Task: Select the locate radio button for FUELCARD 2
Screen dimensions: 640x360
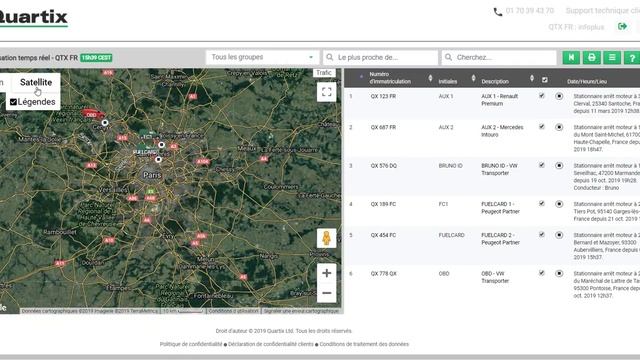Action: pos(559,235)
